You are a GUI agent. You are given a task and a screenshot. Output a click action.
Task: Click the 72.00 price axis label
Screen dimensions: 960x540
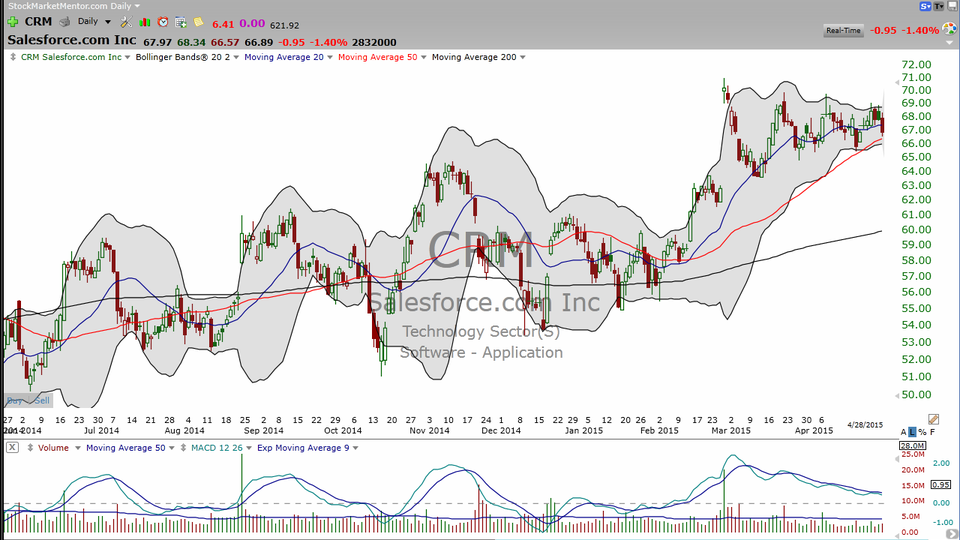click(x=916, y=65)
